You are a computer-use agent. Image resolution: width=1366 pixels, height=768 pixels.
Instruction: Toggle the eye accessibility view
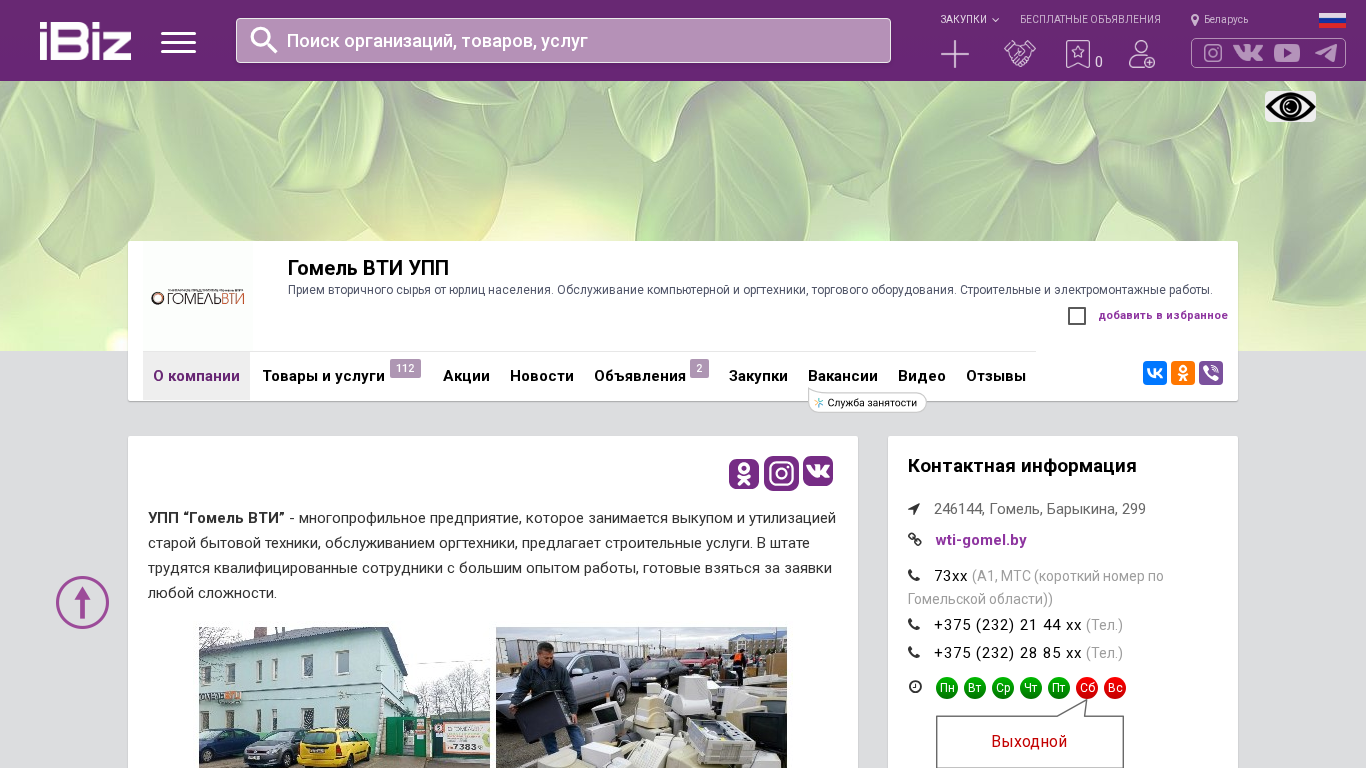point(1290,106)
